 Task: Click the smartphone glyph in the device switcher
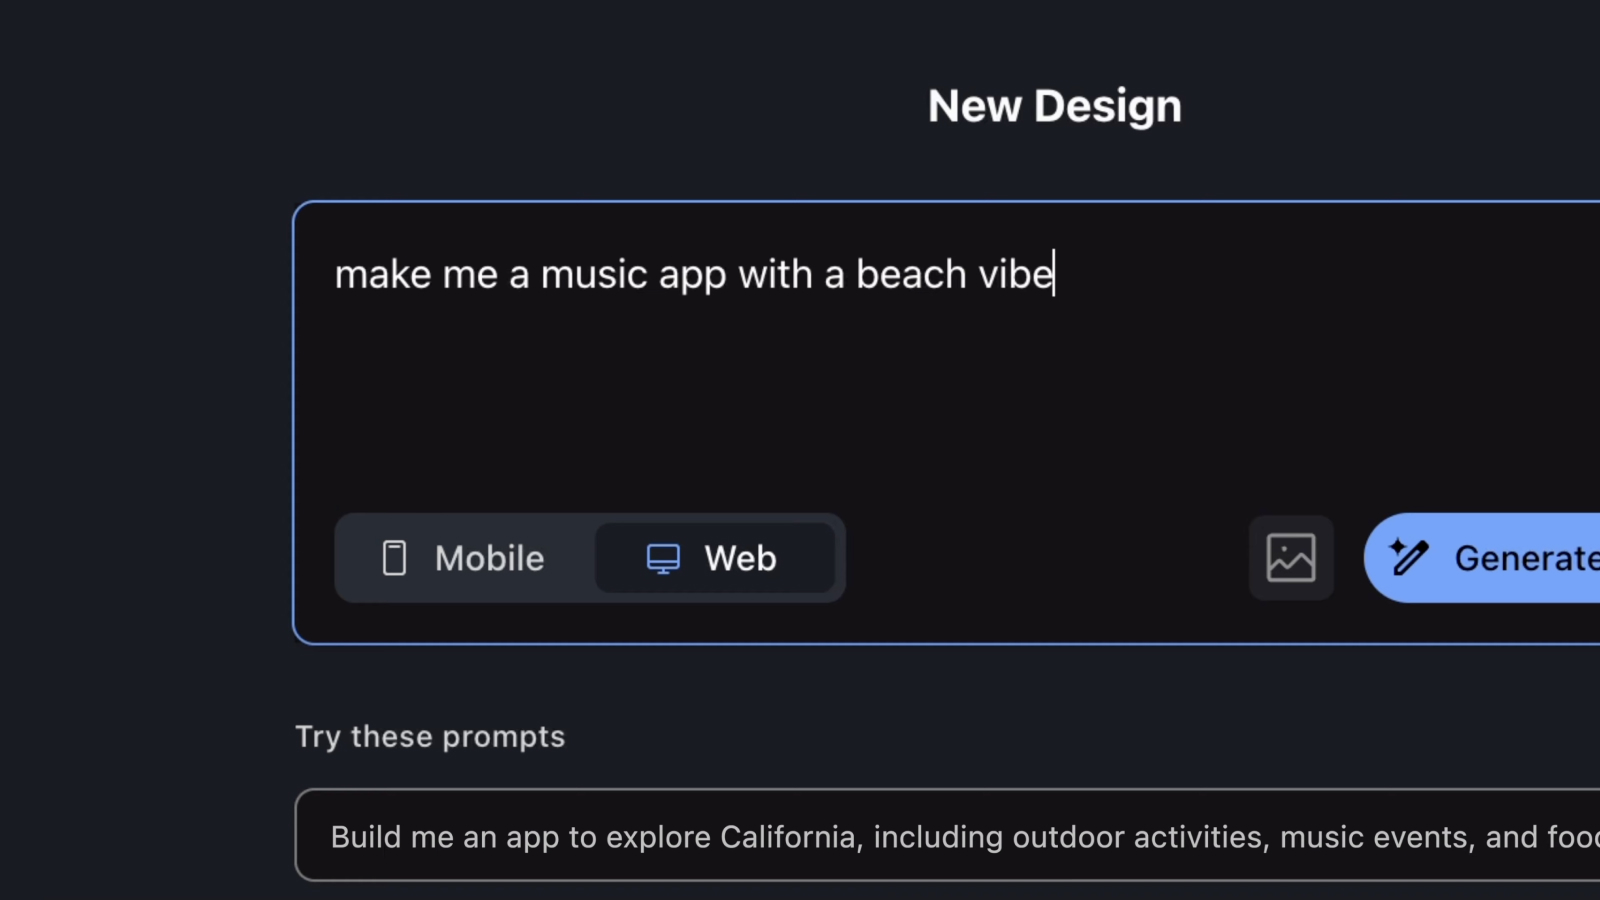point(395,557)
